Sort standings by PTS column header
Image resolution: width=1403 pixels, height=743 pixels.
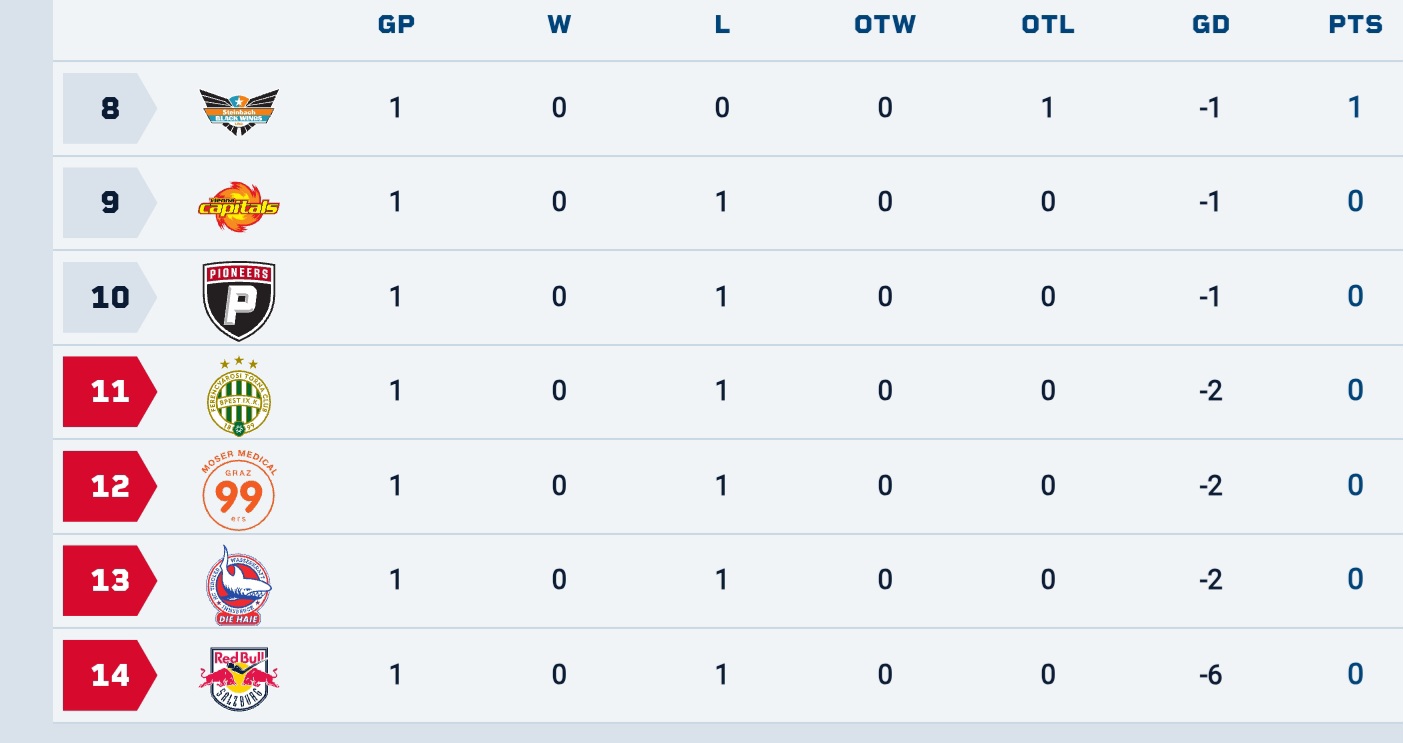click(x=1355, y=26)
